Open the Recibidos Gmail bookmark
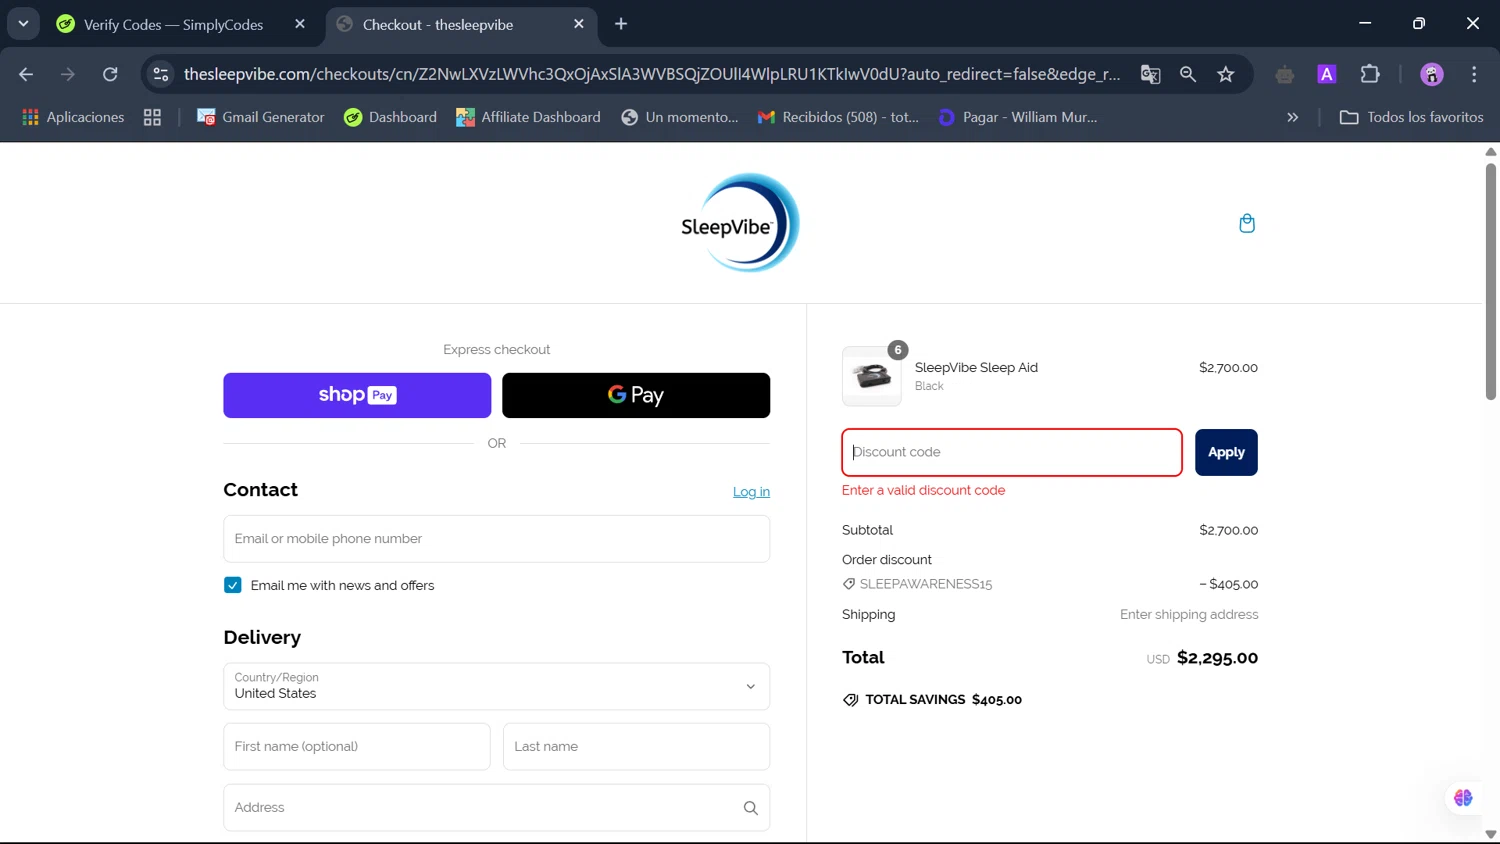 (x=838, y=117)
